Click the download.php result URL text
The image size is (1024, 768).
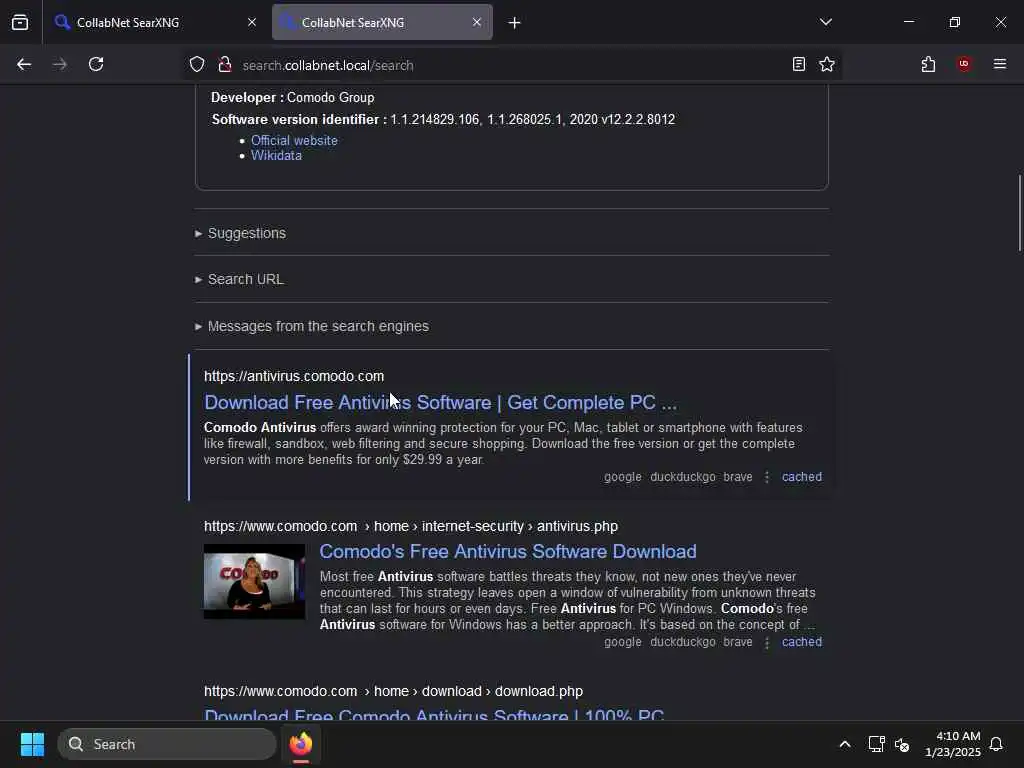coord(393,691)
